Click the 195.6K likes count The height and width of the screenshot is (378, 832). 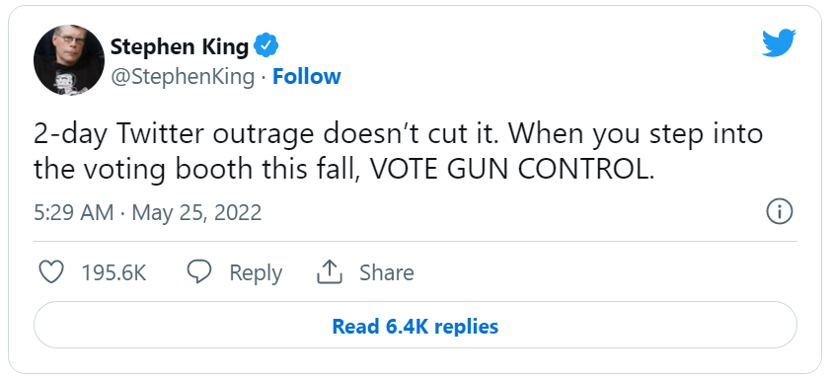click(x=114, y=272)
